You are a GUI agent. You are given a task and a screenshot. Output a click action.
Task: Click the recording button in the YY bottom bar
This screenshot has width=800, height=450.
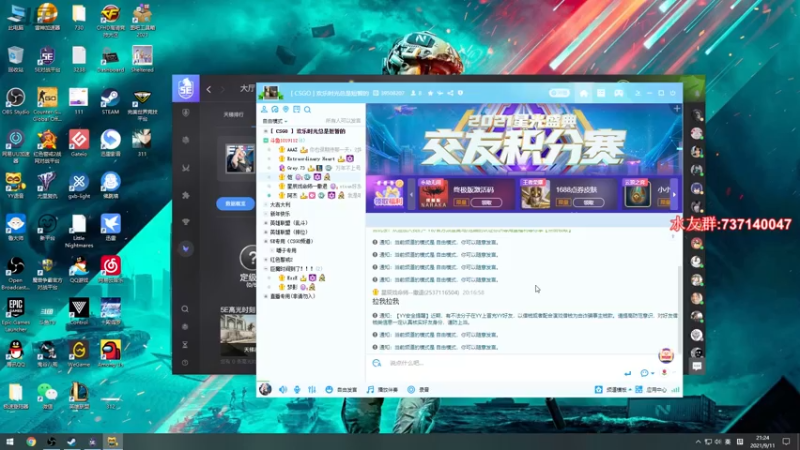click(x=418, y=389)
